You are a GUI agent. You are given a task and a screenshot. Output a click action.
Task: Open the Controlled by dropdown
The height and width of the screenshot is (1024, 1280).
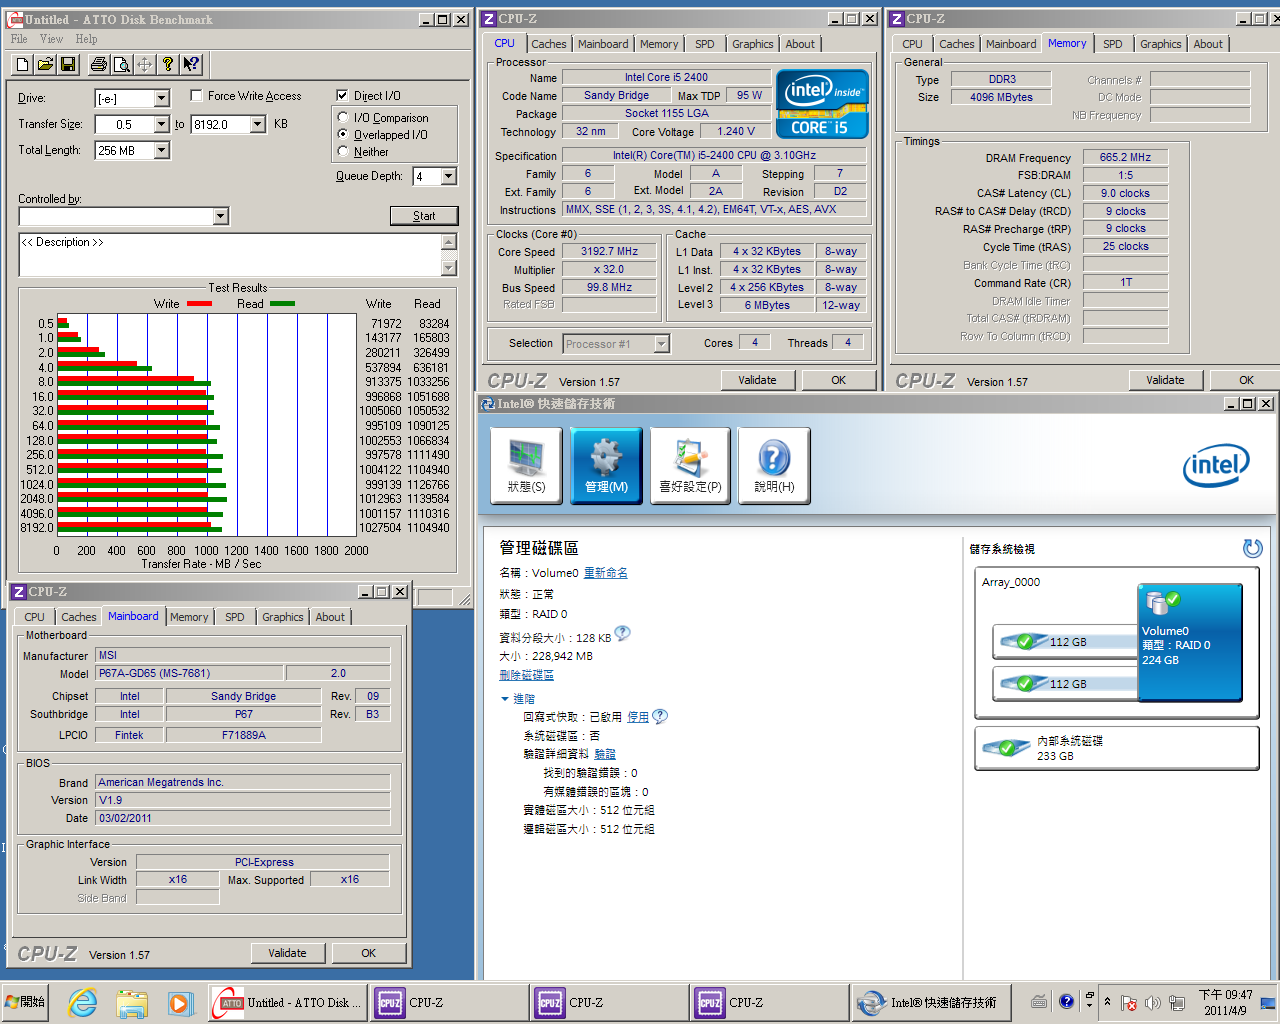220,216
